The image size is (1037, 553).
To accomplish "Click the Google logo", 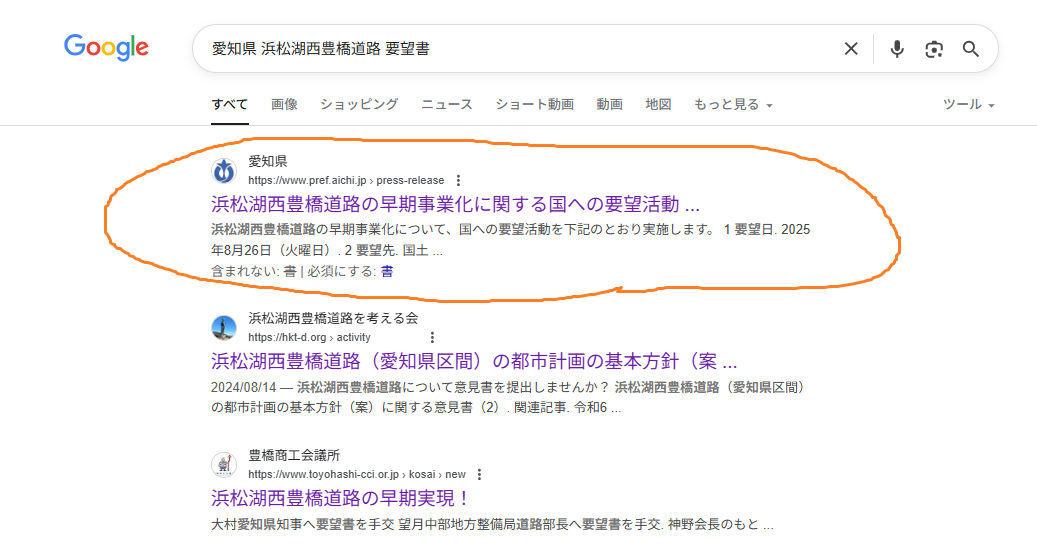I will (106, 47).
